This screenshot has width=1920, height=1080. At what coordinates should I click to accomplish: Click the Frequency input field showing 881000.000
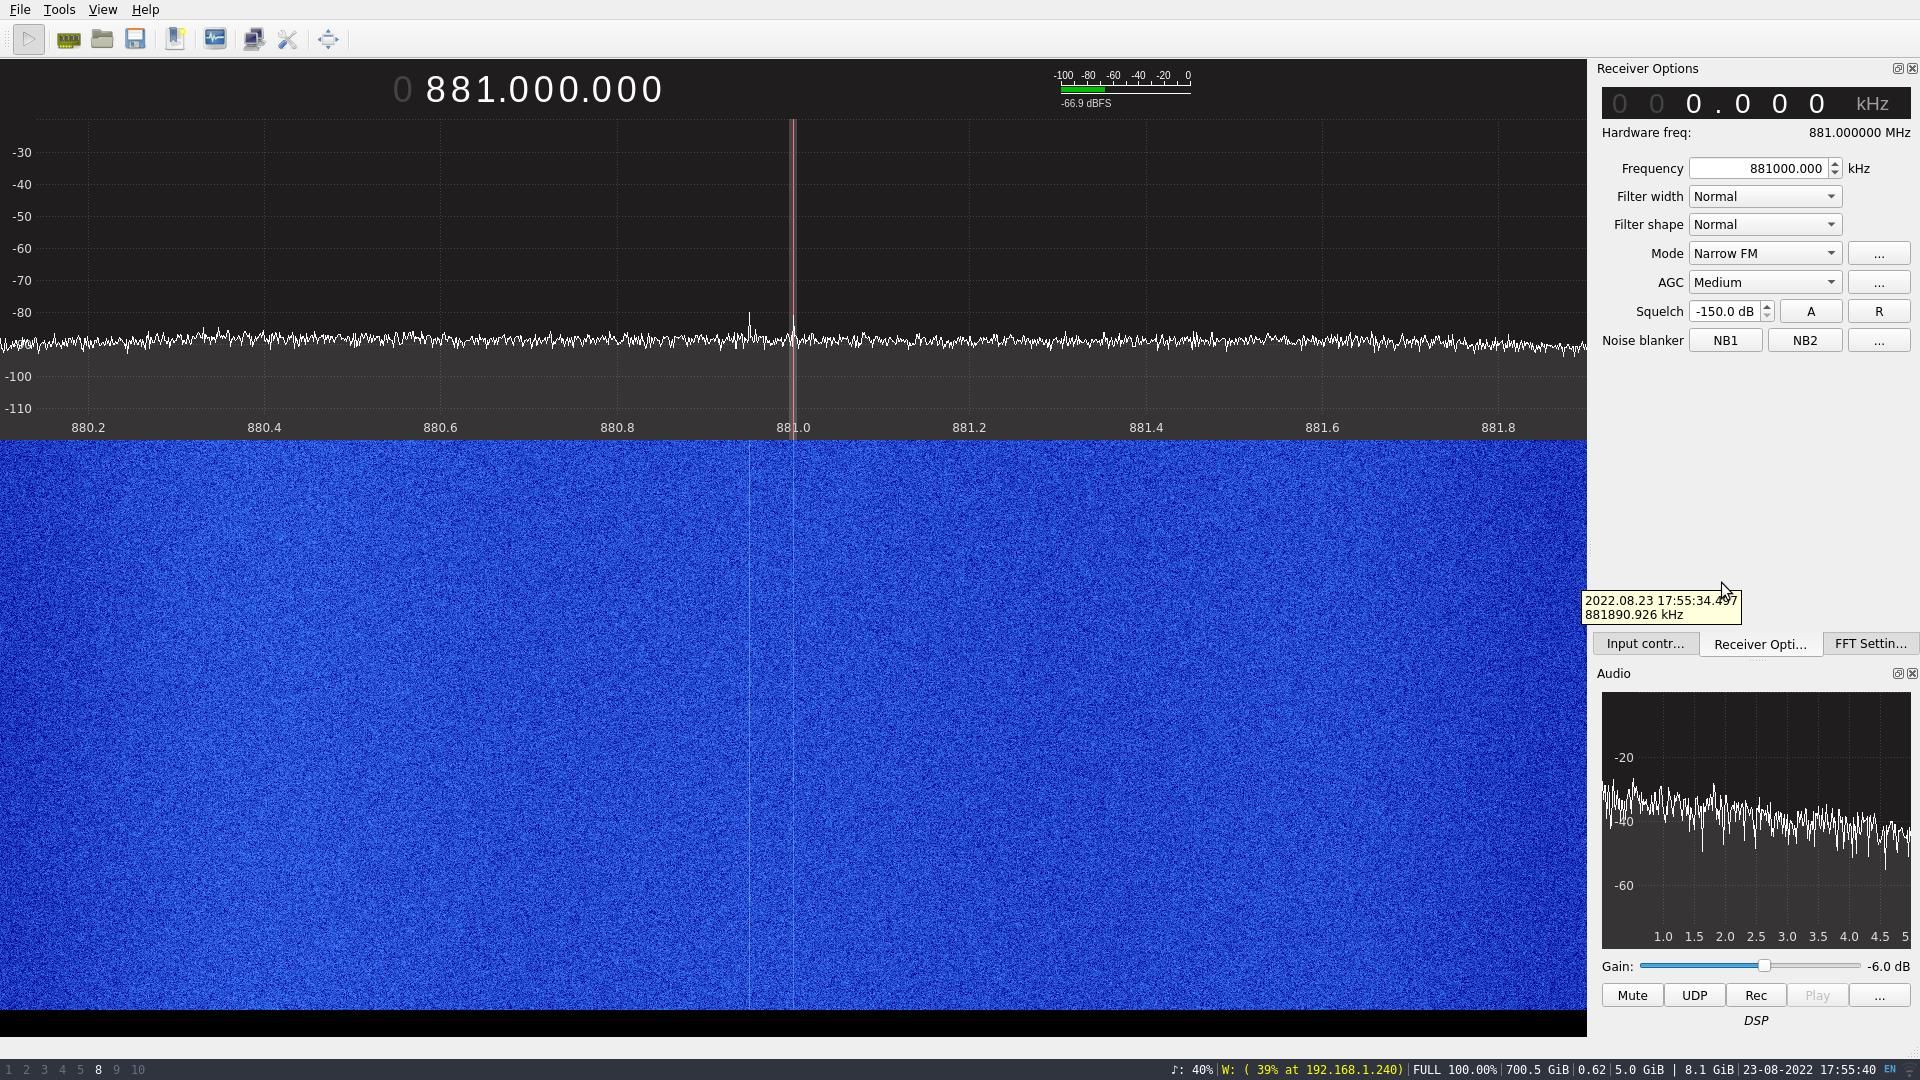click(1758, 169)
